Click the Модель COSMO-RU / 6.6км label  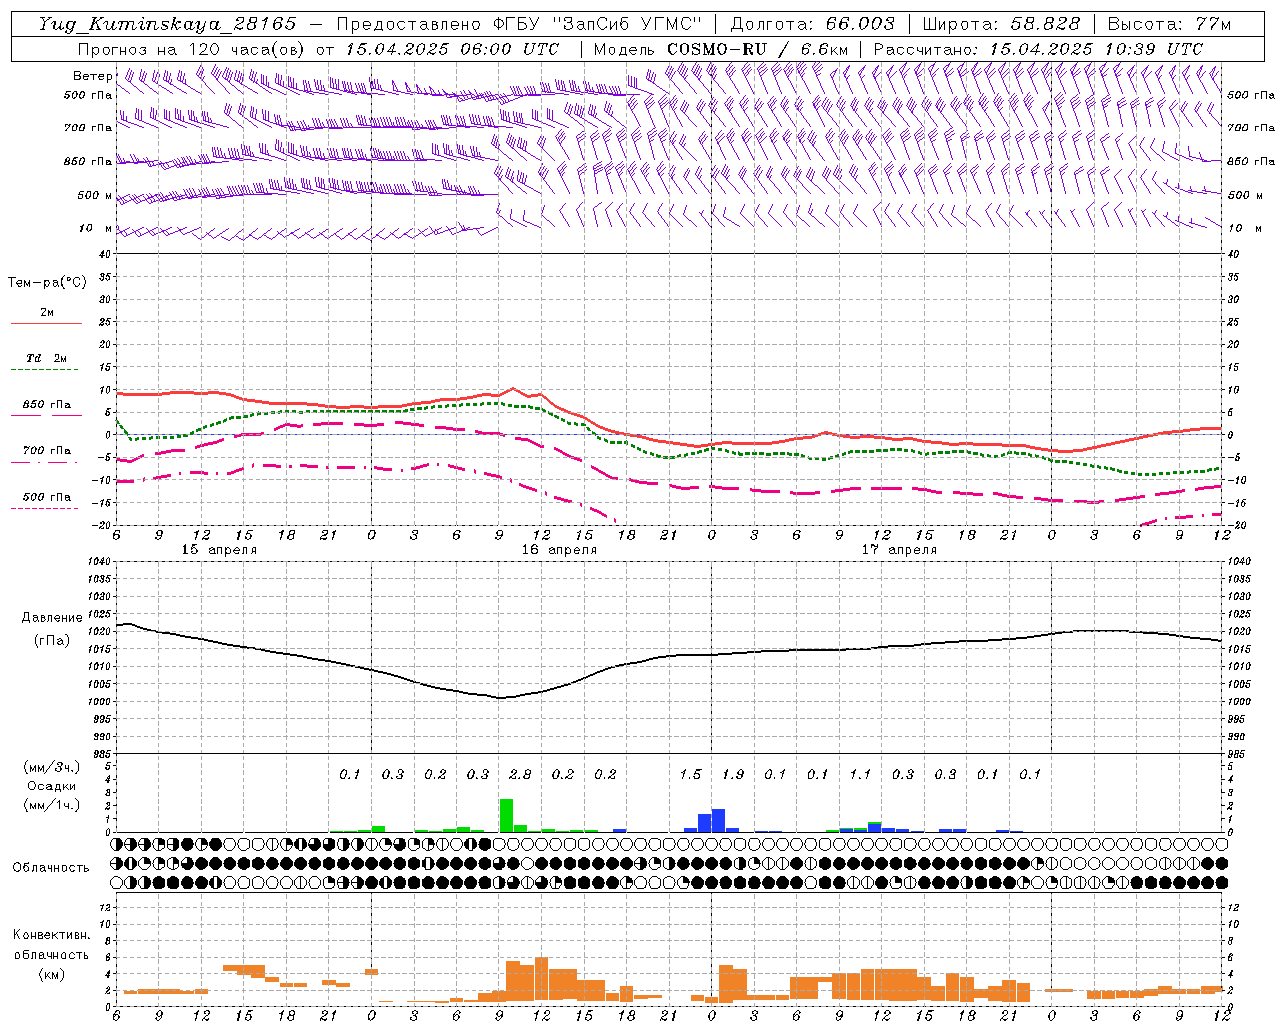coord(720,49)
